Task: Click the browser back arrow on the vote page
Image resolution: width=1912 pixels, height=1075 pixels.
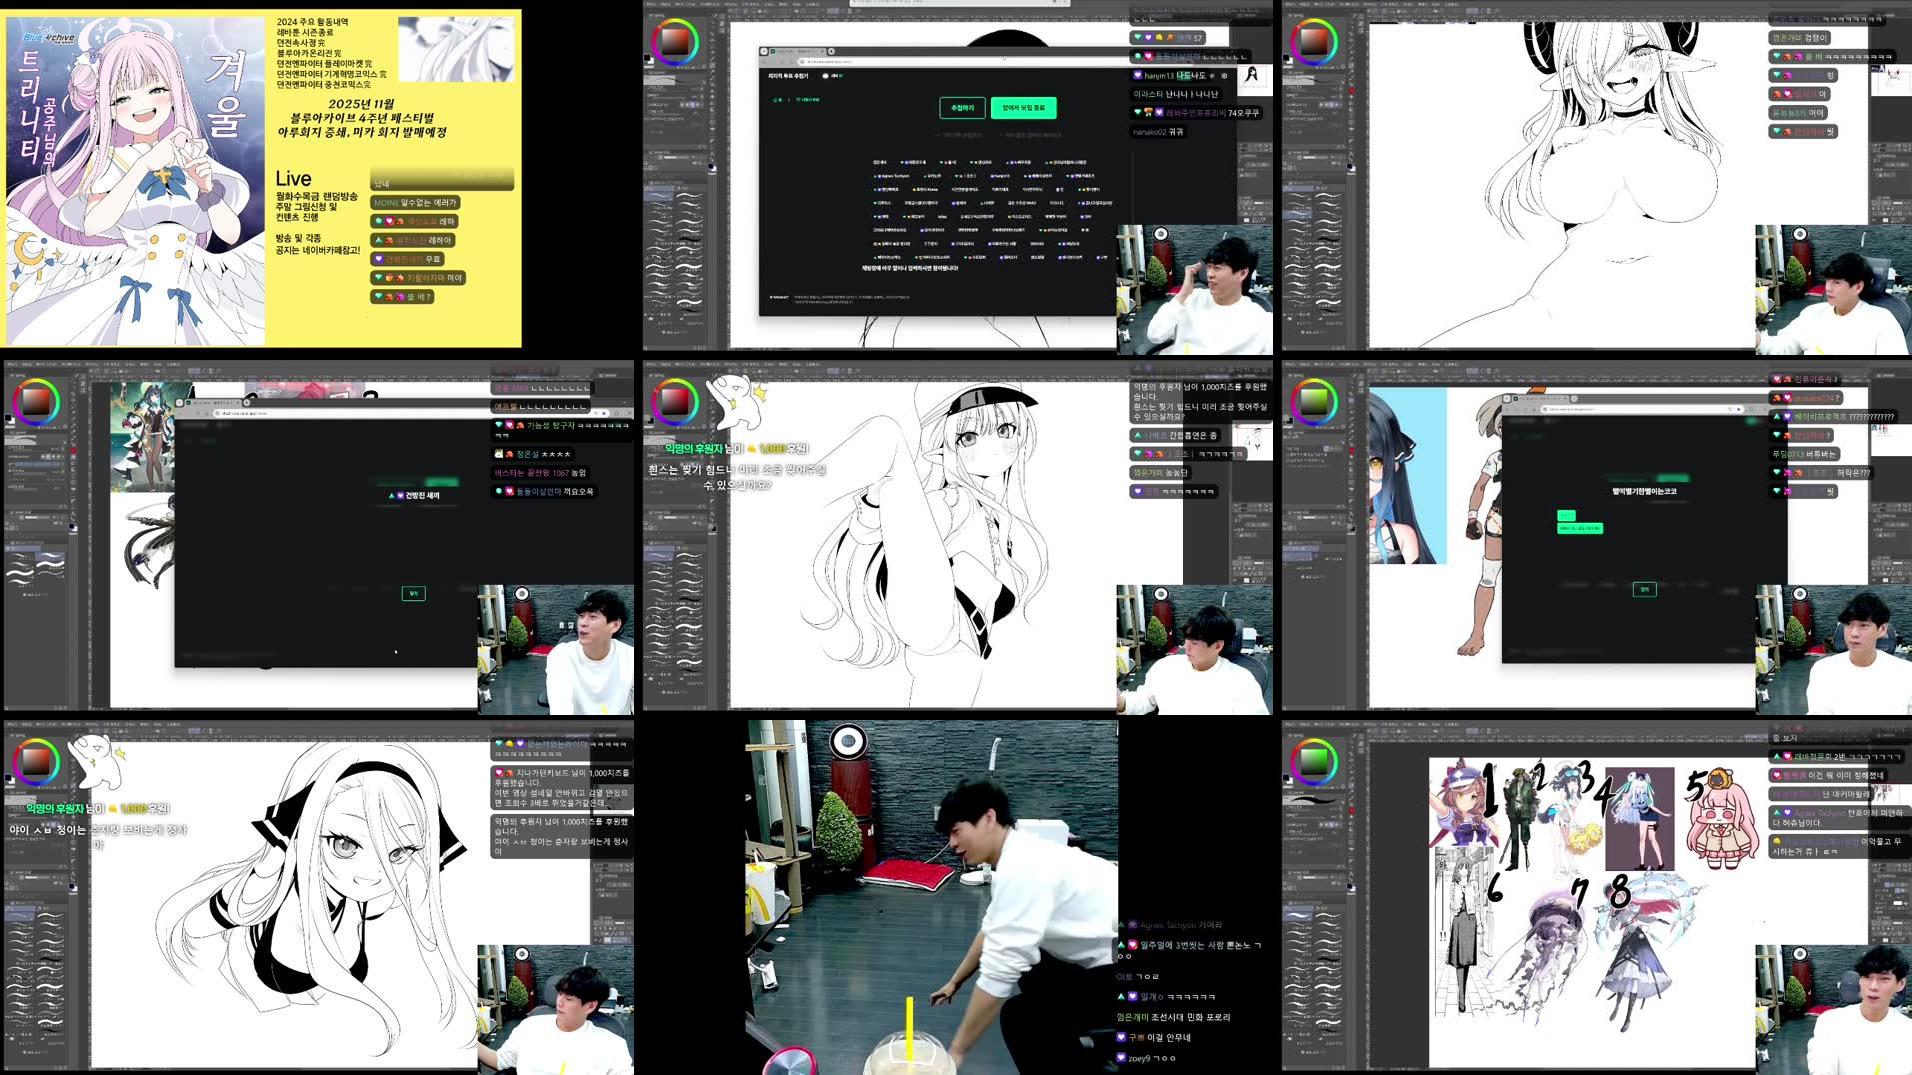Action: tap(763, 62)
